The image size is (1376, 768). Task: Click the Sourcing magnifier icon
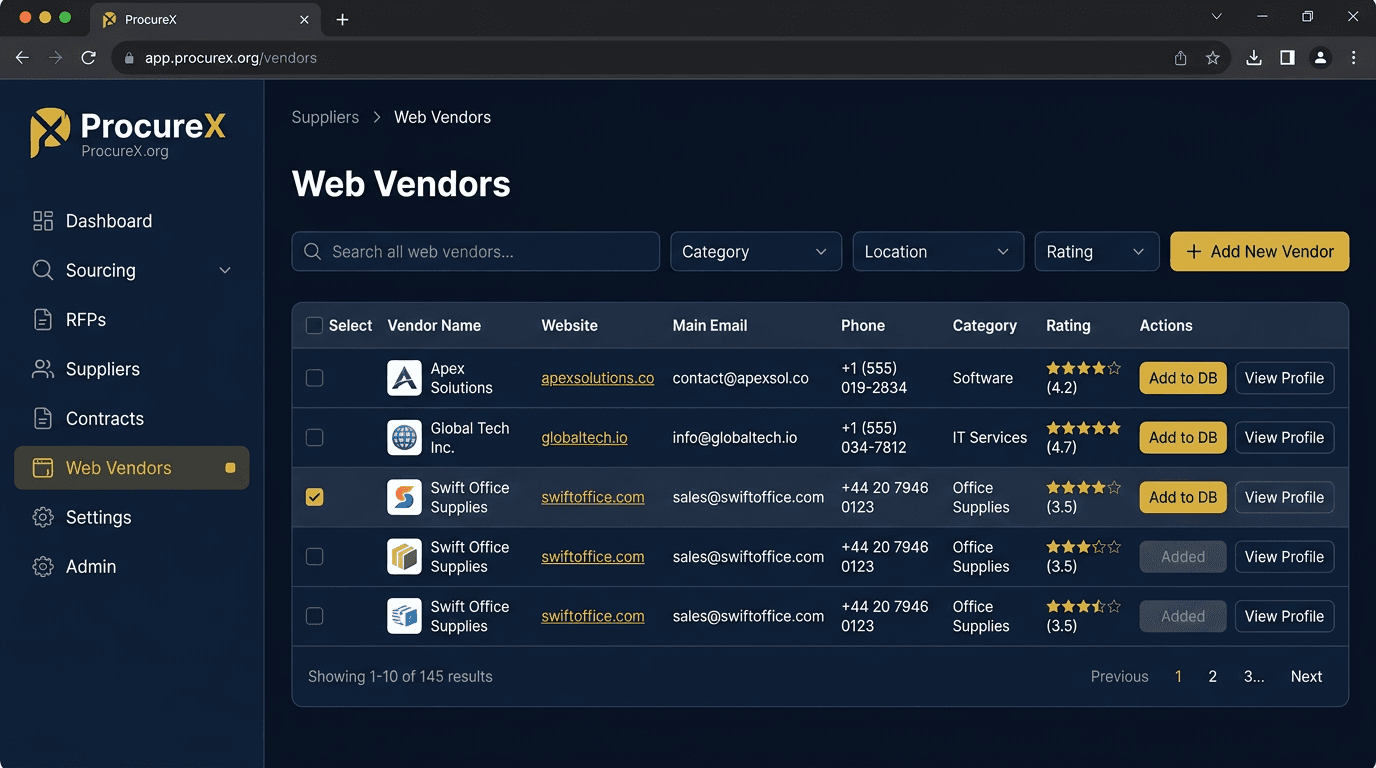[43, 270]
